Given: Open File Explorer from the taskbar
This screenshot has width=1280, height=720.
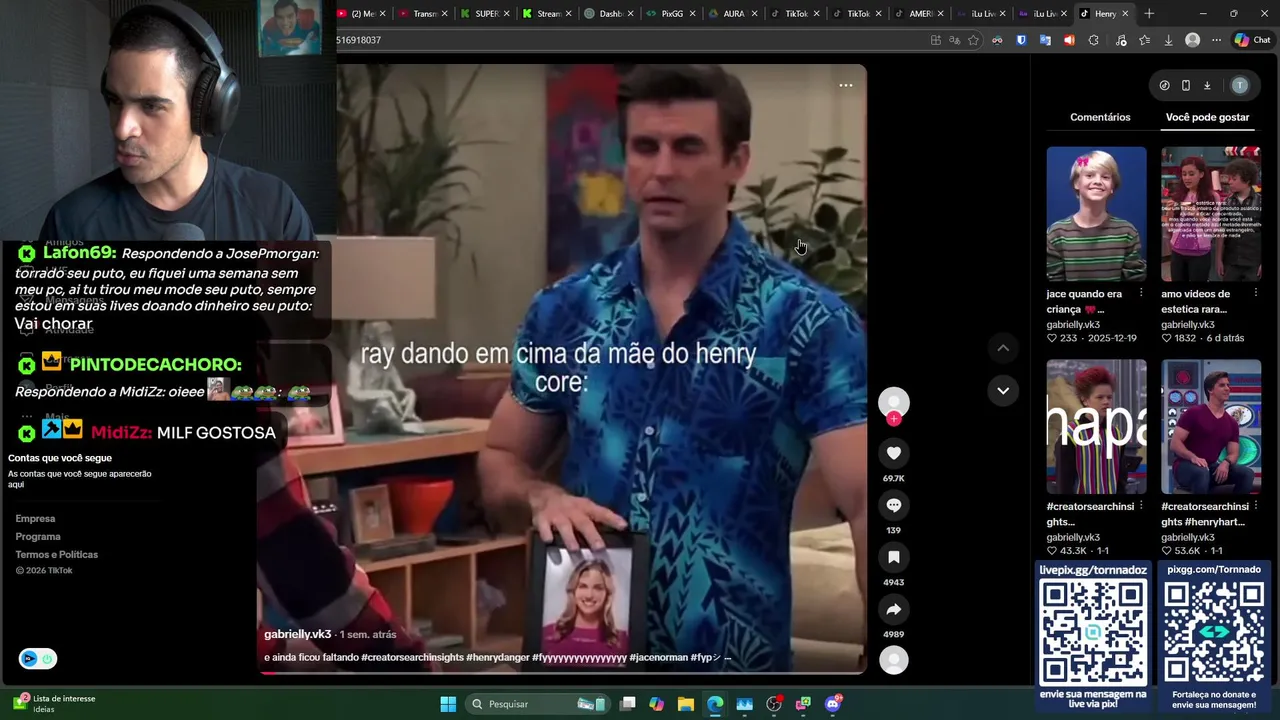Looking at the screenshot, I should [x=686, y=704].
